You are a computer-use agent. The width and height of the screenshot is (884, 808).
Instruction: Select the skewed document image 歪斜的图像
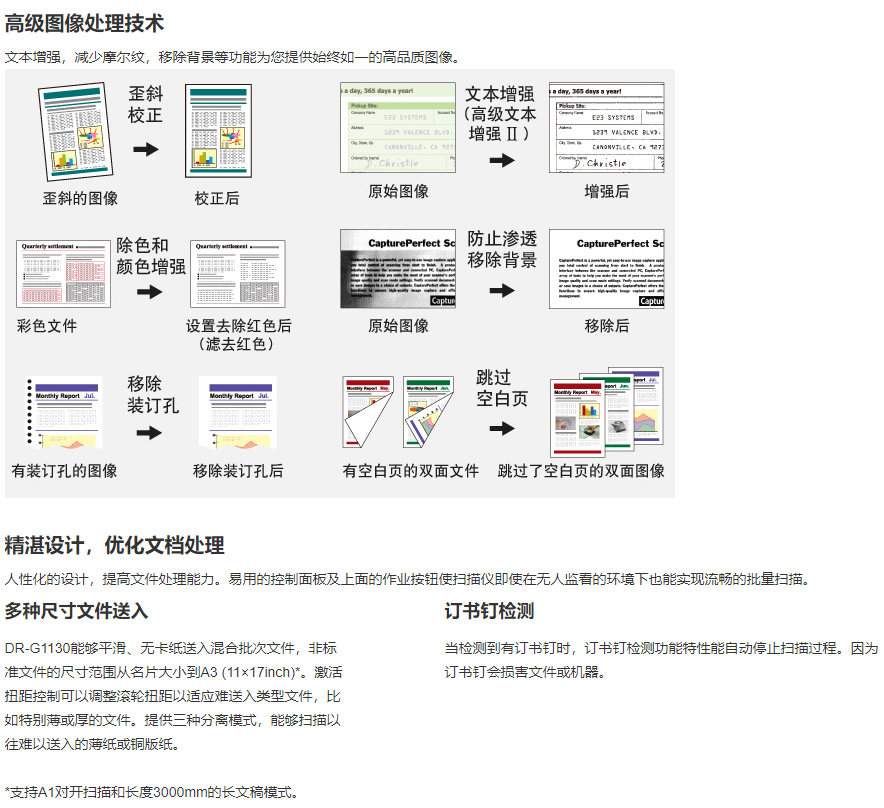click(x=77, y=132)
